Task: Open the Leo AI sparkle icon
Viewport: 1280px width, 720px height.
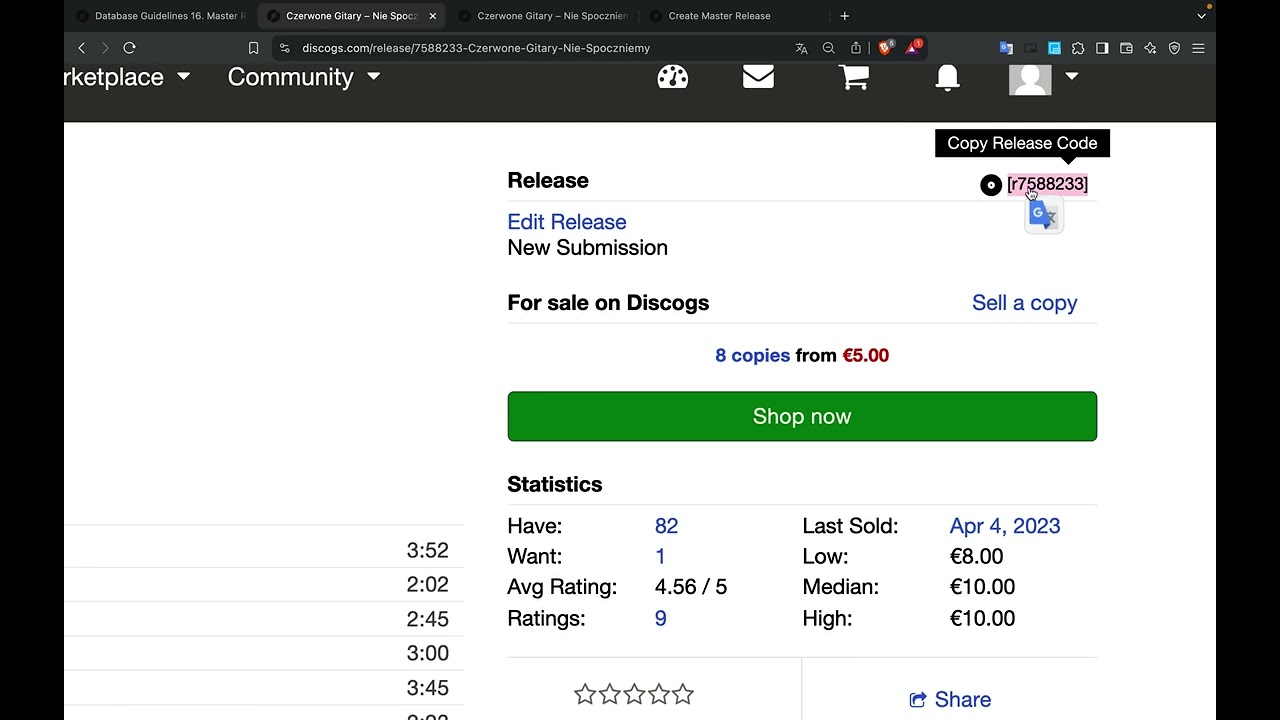Action: pos(1150,48)
